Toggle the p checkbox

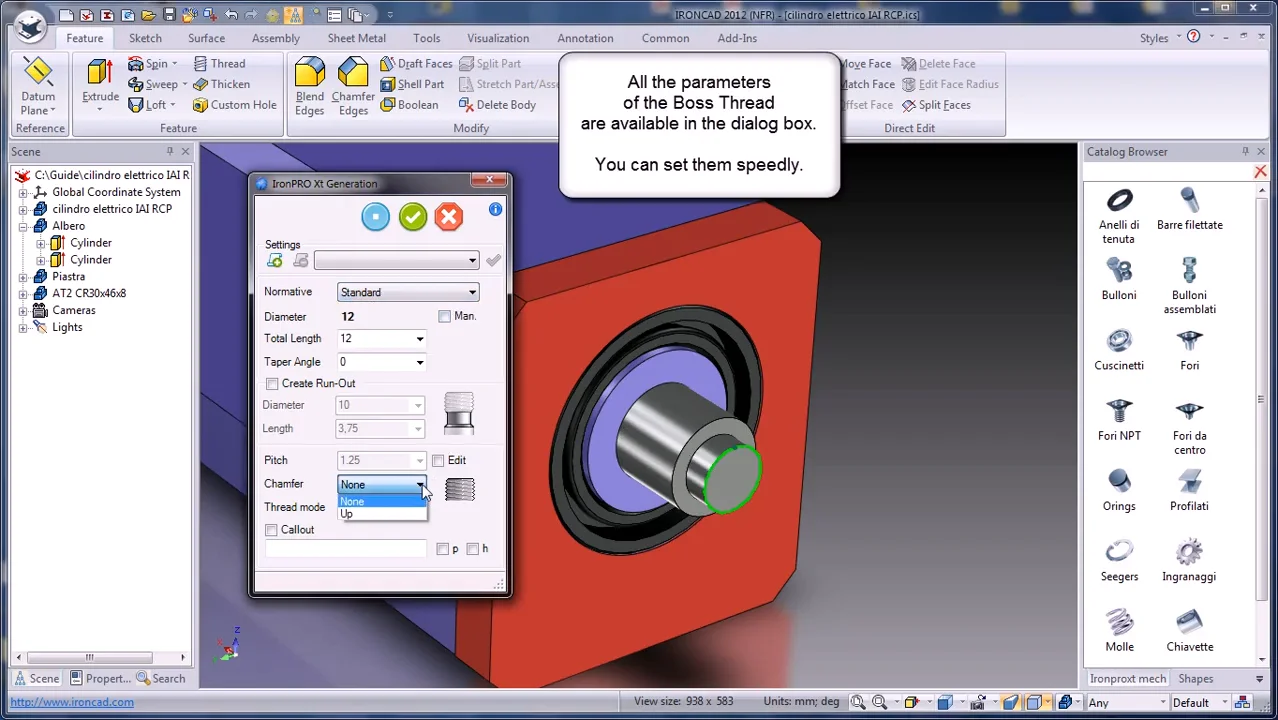tap(443, 549)
